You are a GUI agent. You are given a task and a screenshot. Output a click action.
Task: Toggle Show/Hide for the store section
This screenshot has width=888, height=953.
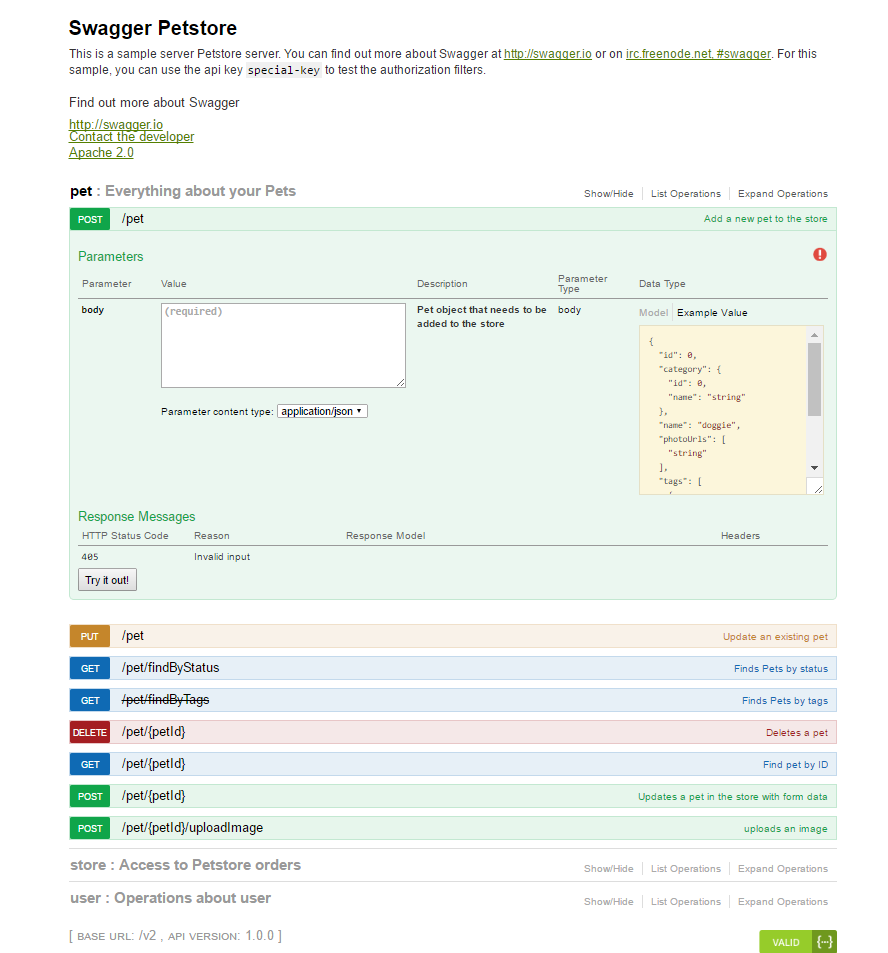[608, 868]
